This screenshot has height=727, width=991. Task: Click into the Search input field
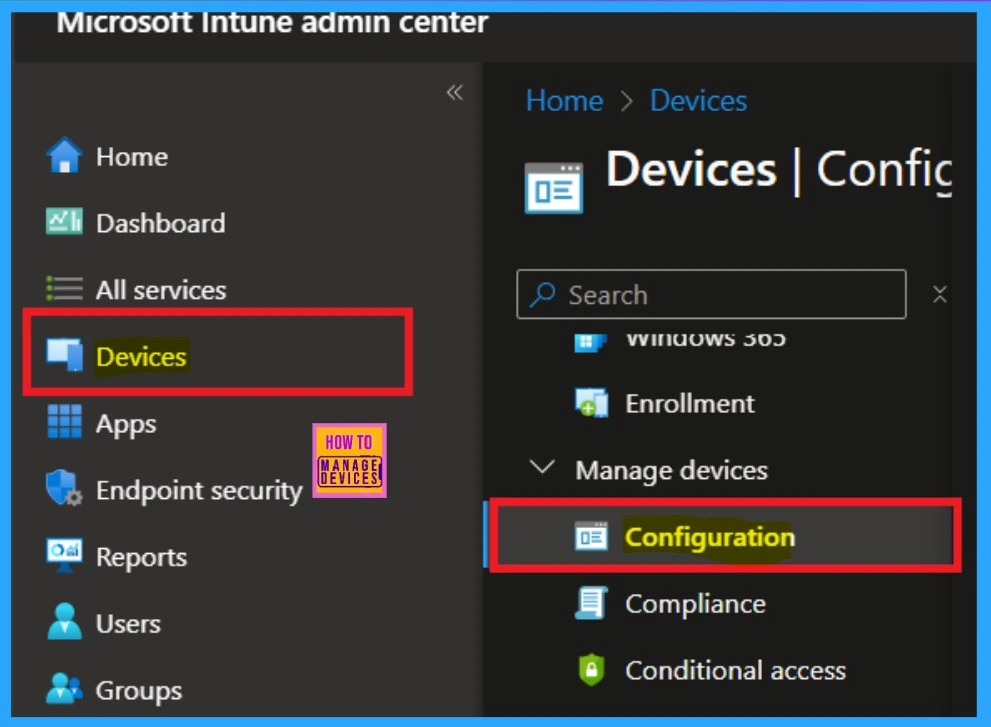tap(711, 295)
